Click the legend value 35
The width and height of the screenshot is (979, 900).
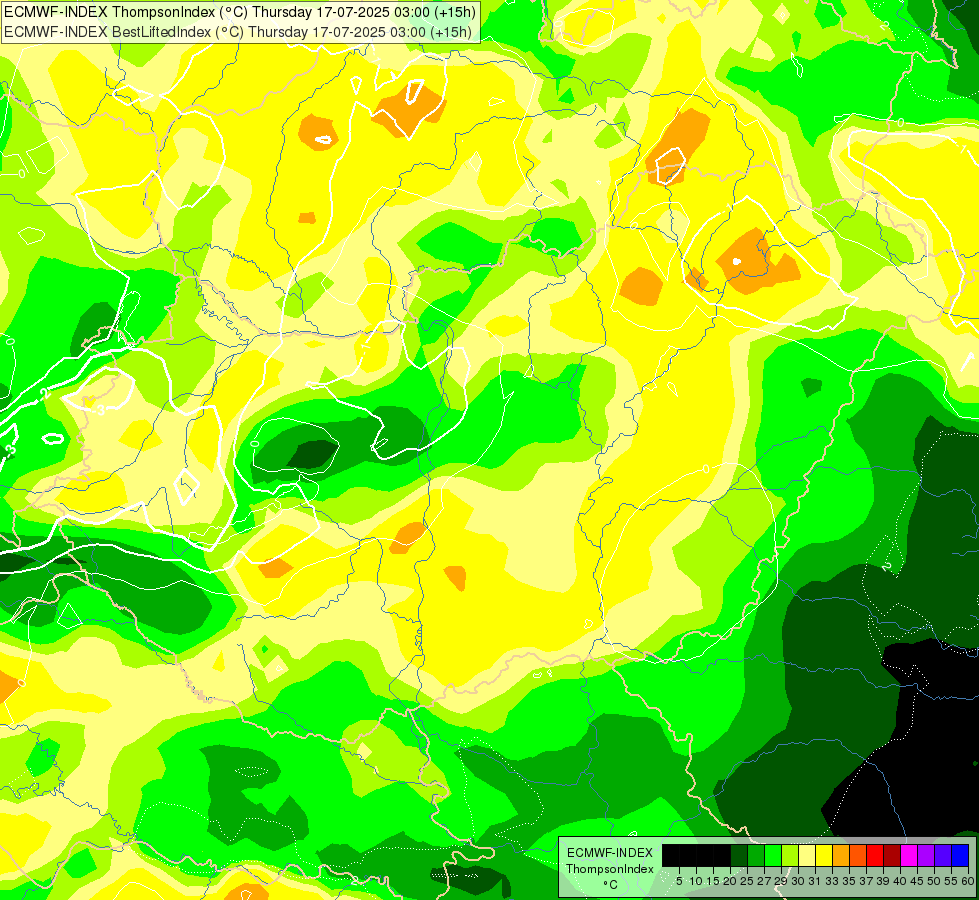tap(849, 881)
